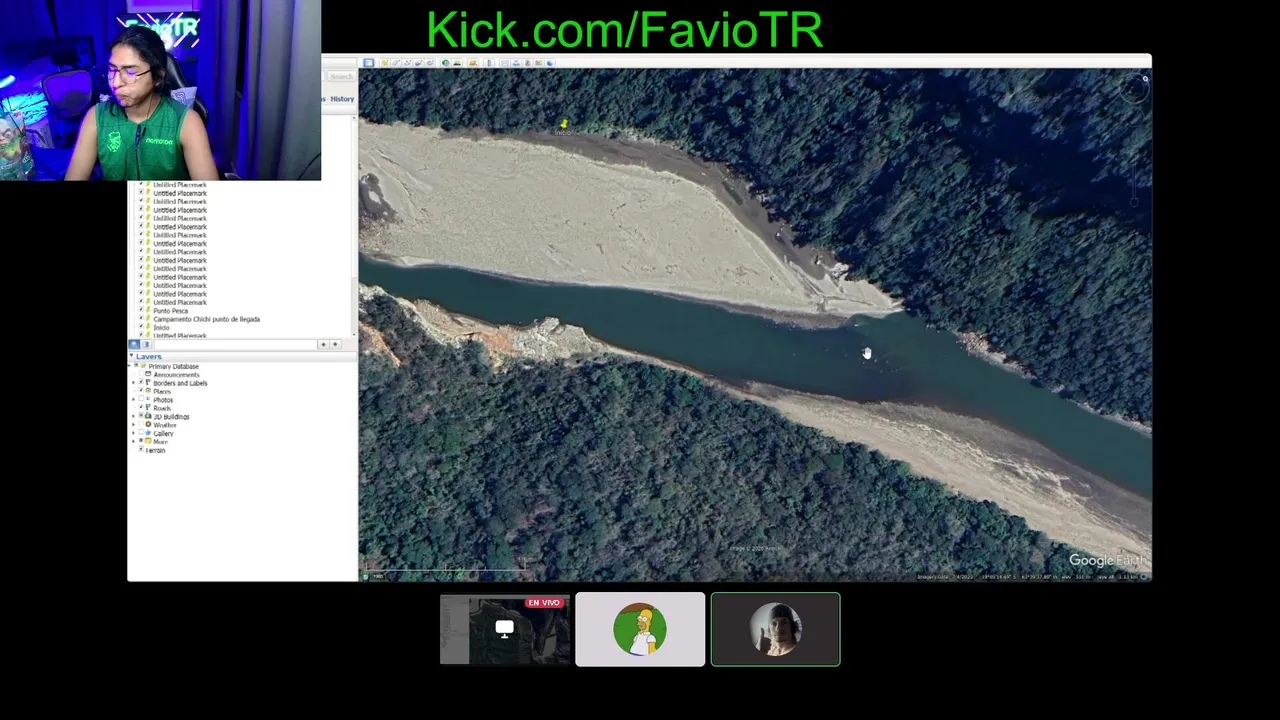Select the Add Path toolbar icon
Viewport: 1280px width, 720px height.
tap(407, 63)
